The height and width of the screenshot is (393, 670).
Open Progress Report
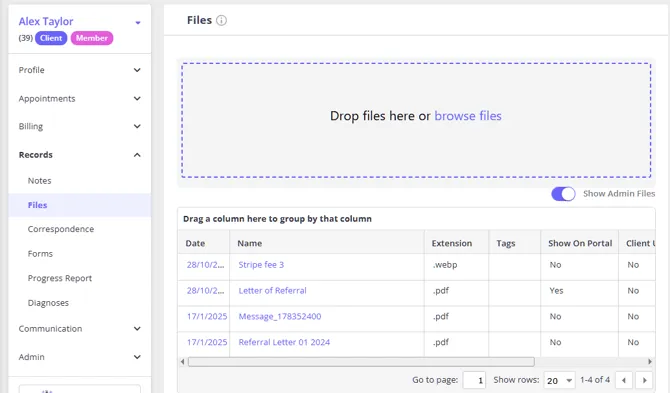pos(60,278)
